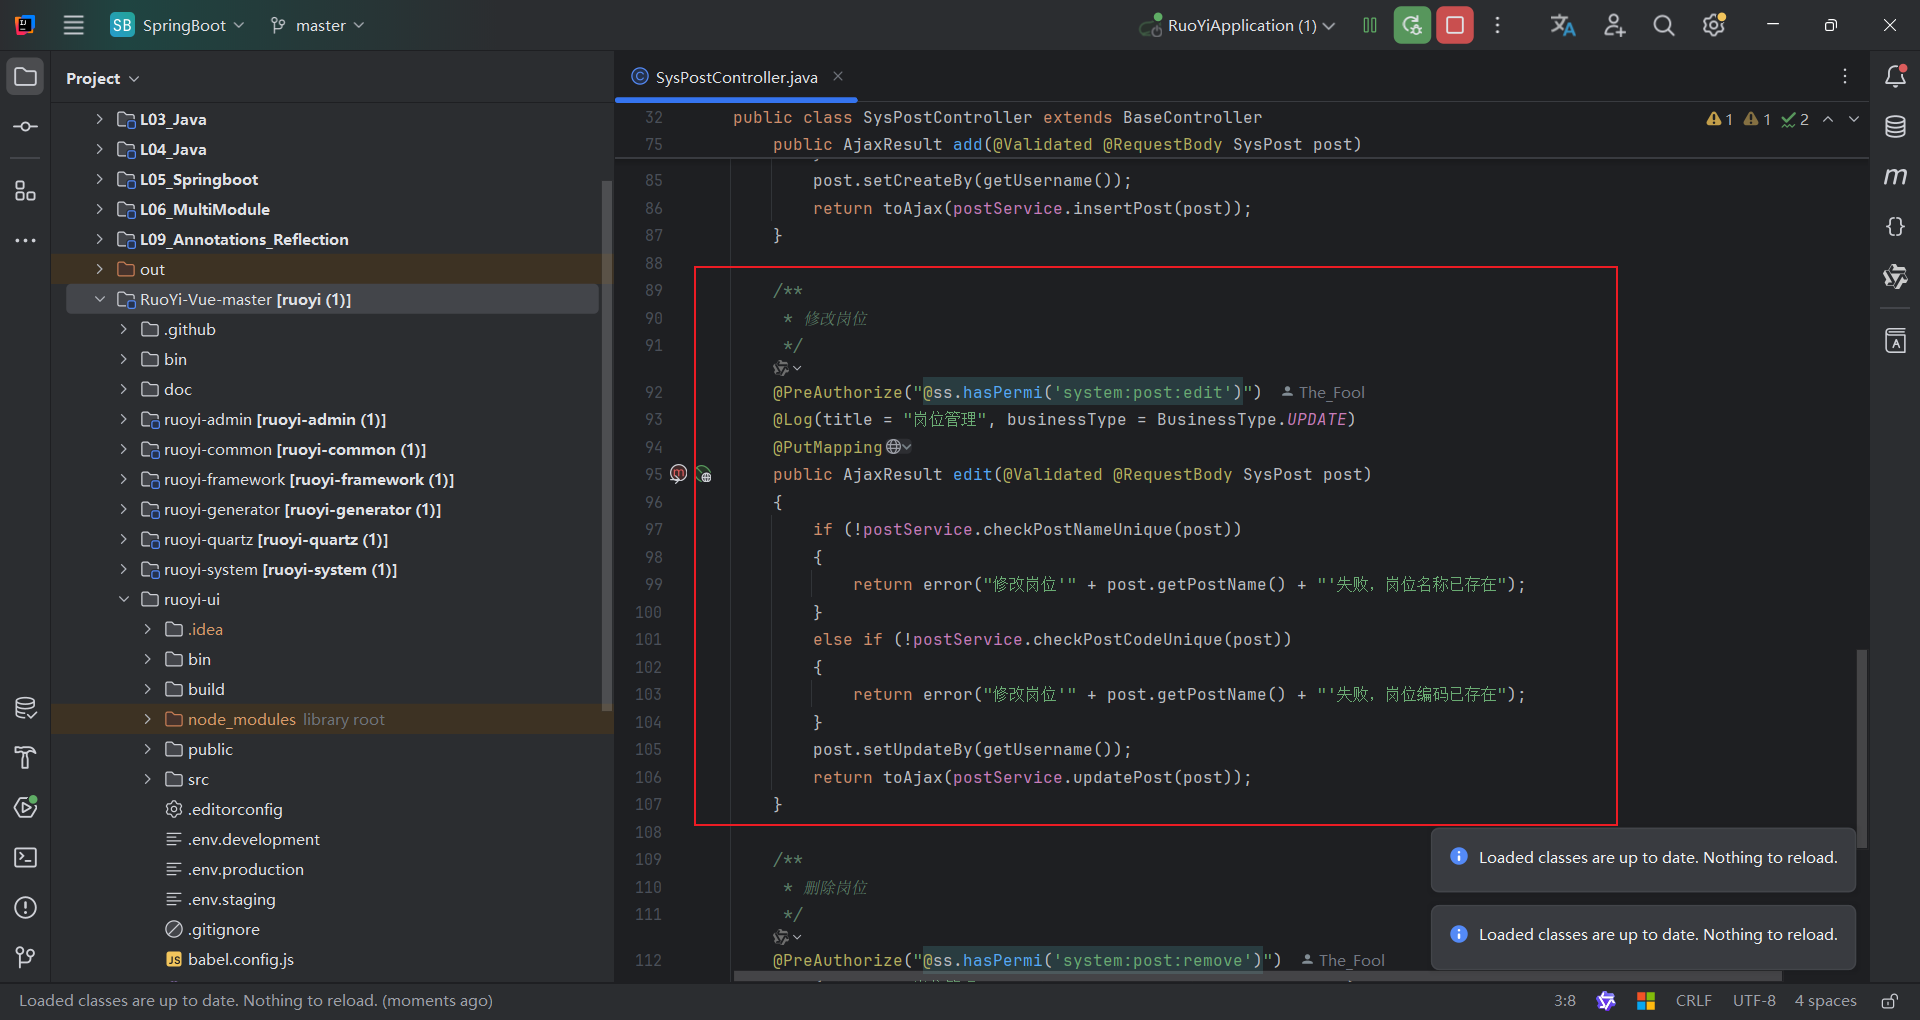The height and width of the screenshot is (1020, 1920).
Task: Switch to the SysPostController.java tab
Action: [736, 77]
